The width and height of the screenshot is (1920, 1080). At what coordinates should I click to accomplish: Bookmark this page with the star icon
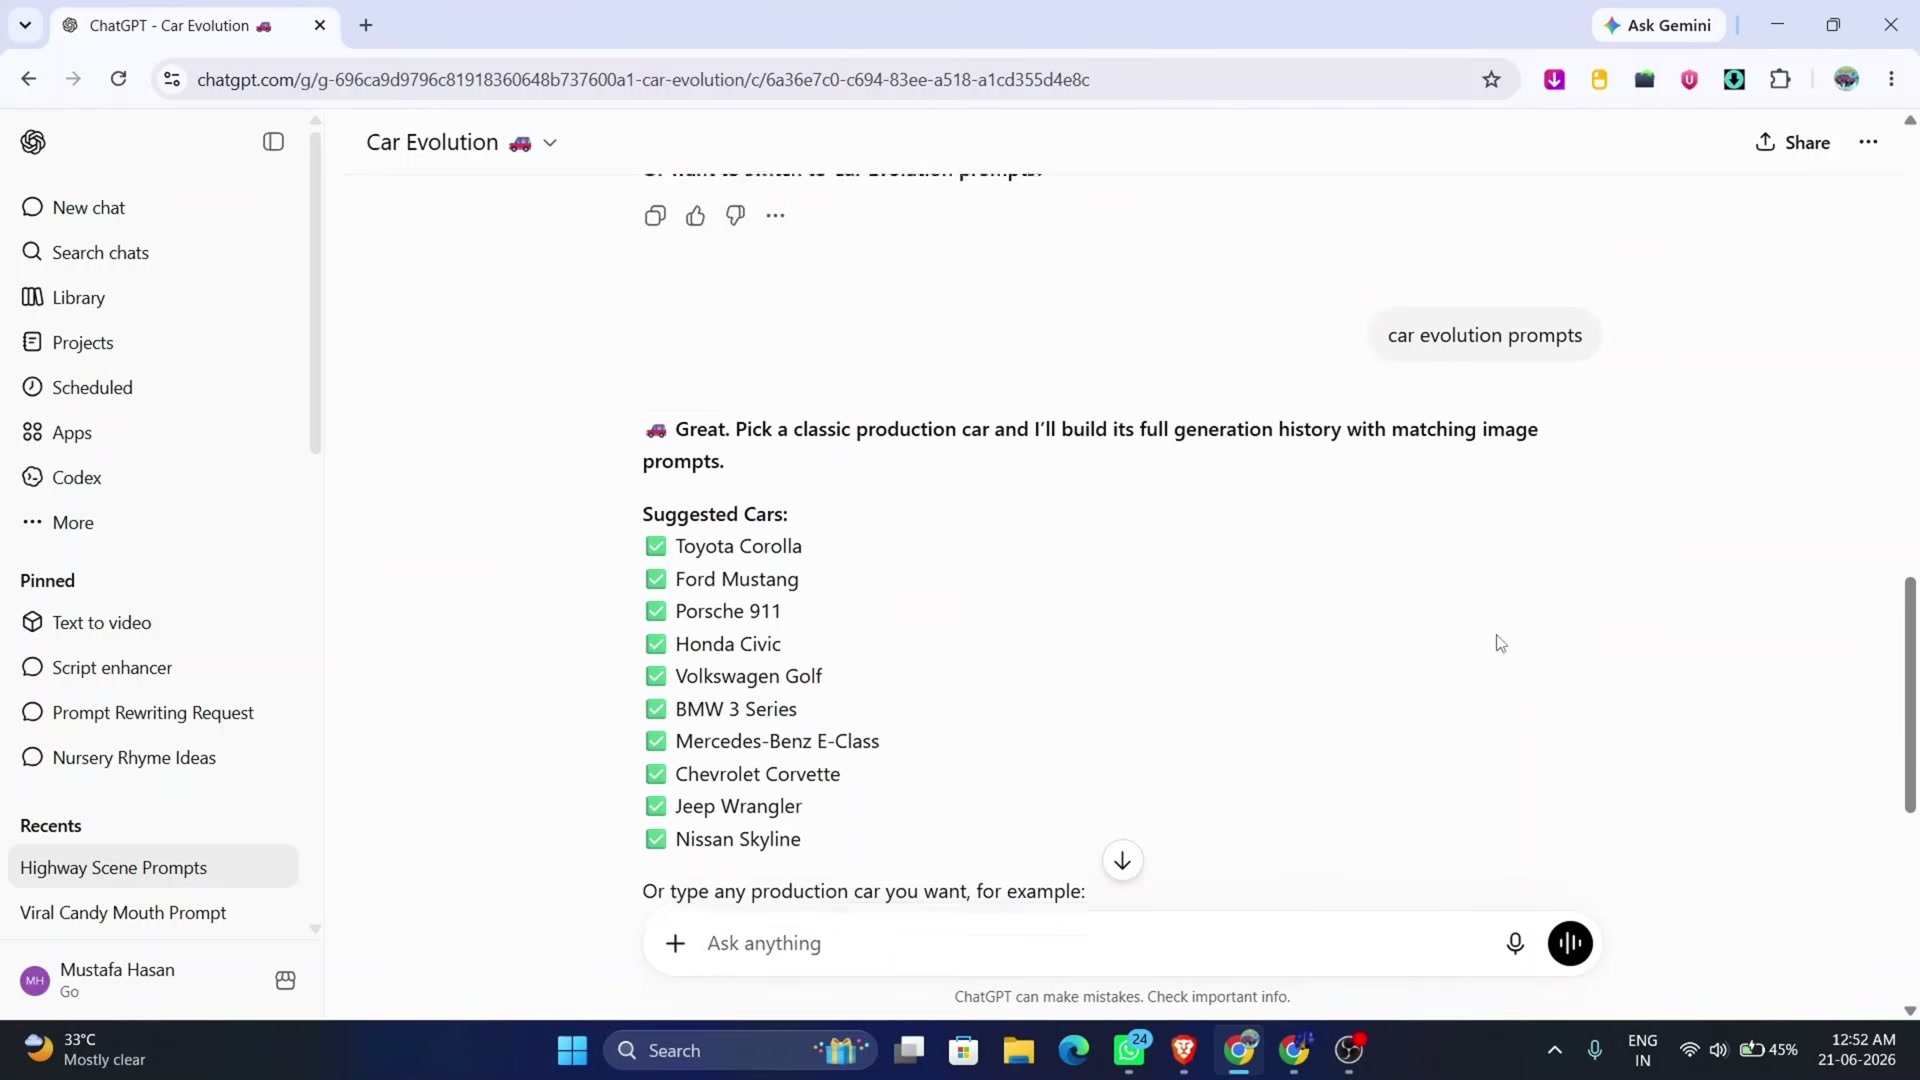(1491, 80)
